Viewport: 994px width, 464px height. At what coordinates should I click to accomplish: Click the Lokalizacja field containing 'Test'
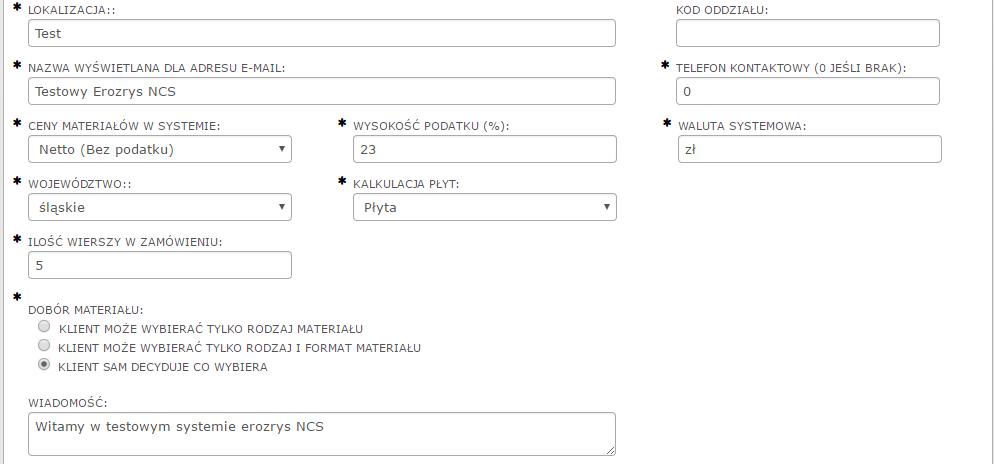point(322,33)
